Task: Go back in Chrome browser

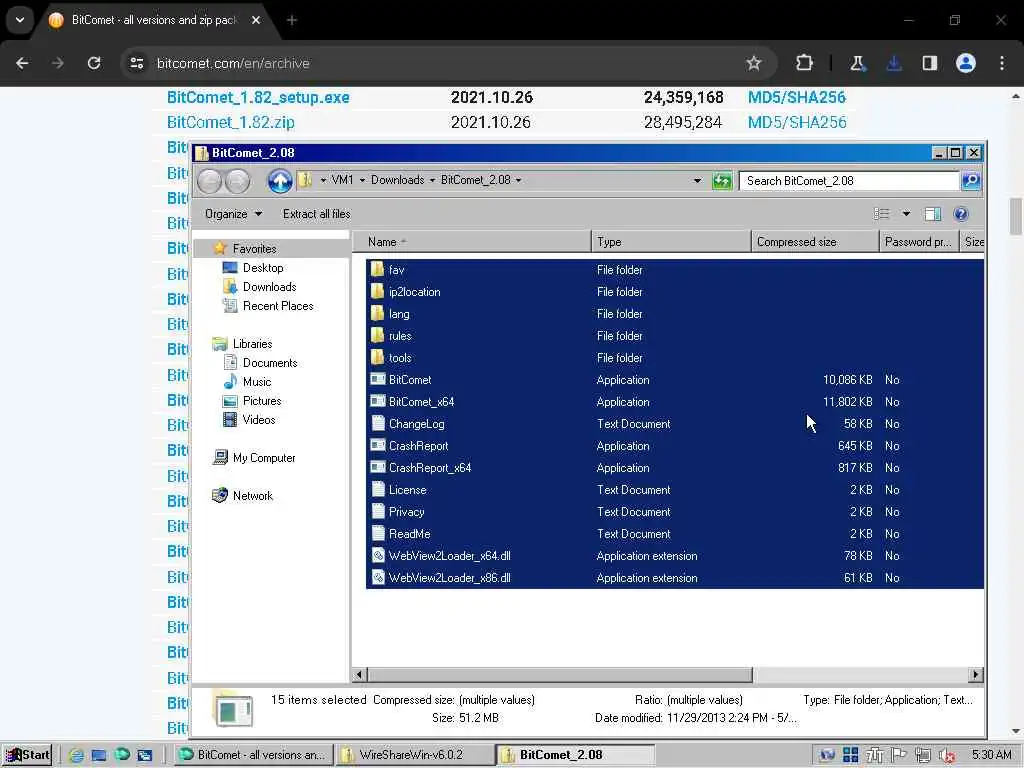Action: pos(22,63)
